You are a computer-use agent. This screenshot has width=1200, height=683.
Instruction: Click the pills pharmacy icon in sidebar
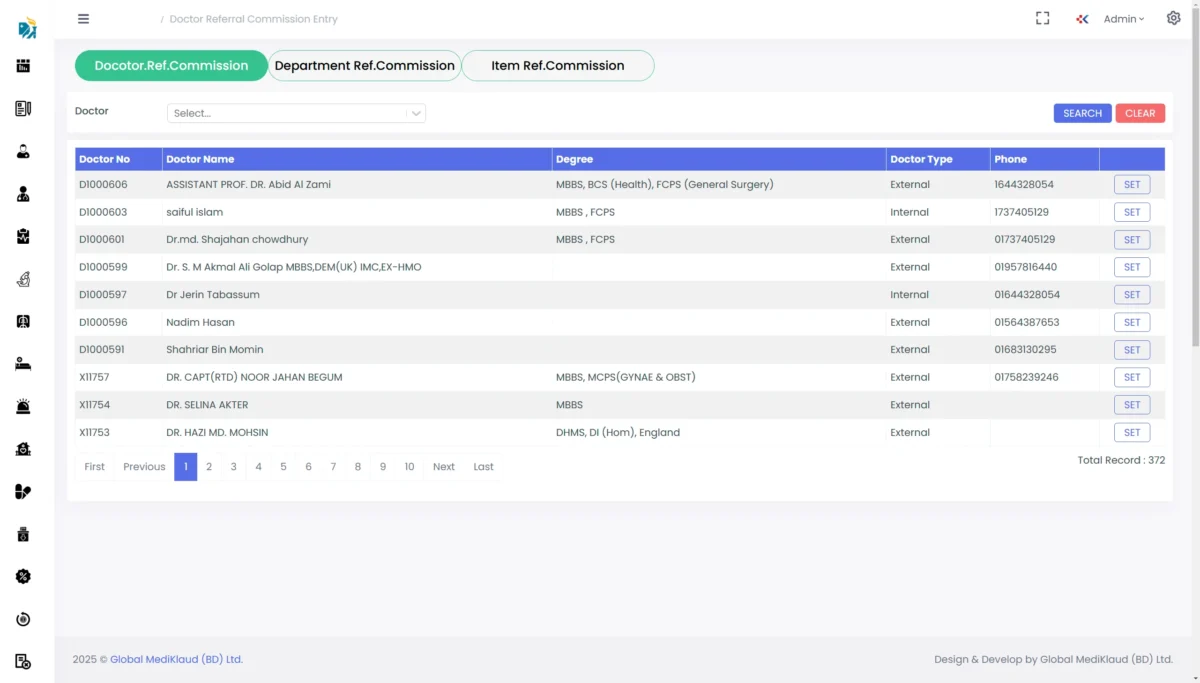pos(23,492)
